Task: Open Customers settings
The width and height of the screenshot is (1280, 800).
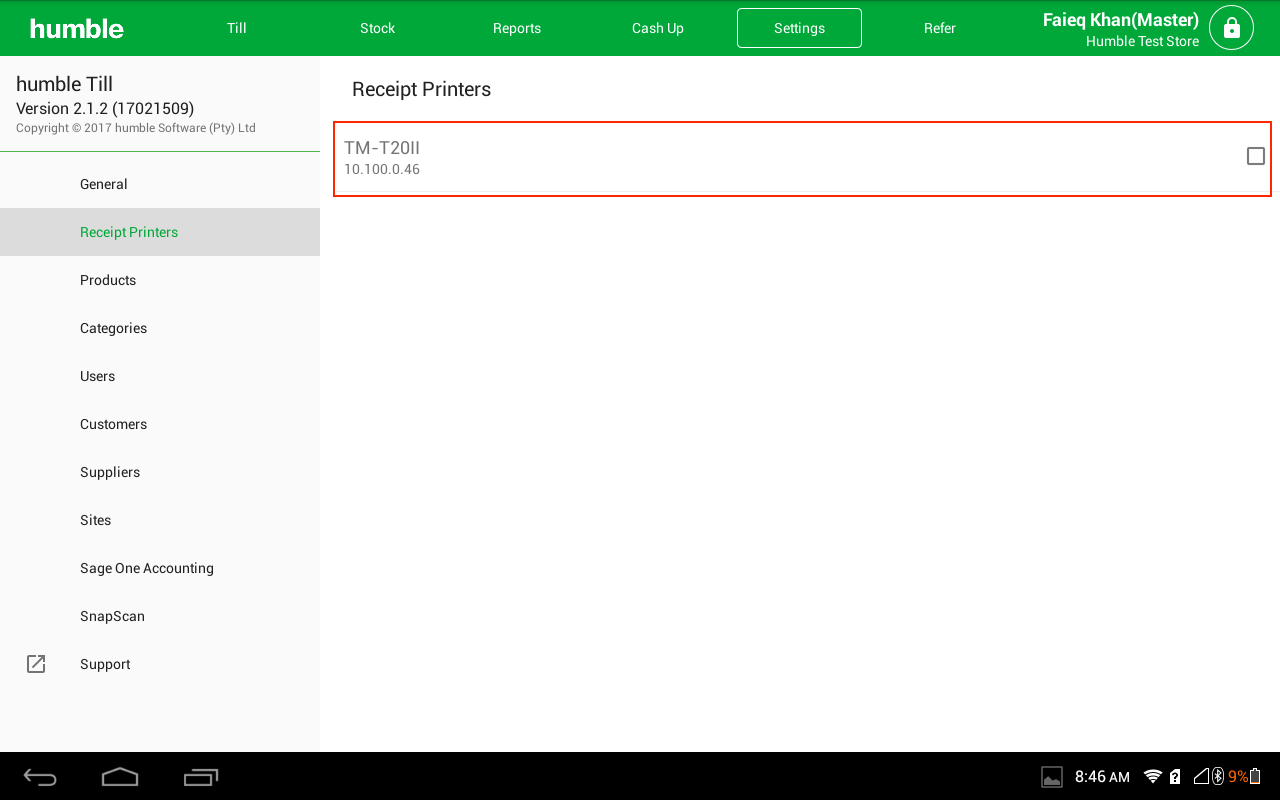Action: coord(160,424)
